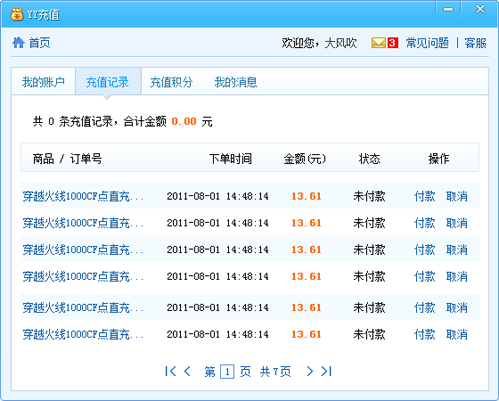Click 付款 on the last order row

[424, 334]
